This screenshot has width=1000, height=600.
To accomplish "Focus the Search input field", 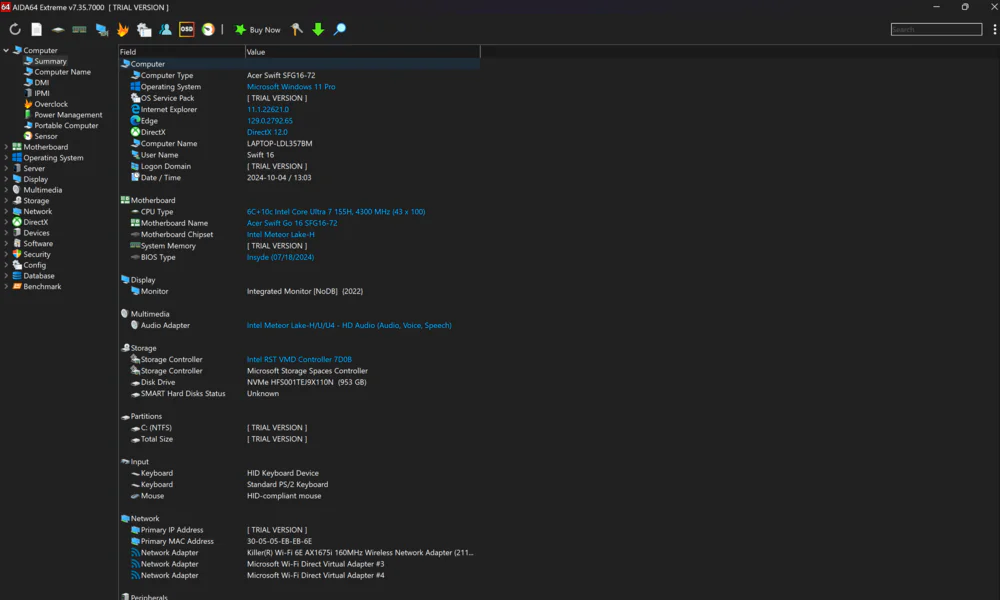I will click(936, 29).
